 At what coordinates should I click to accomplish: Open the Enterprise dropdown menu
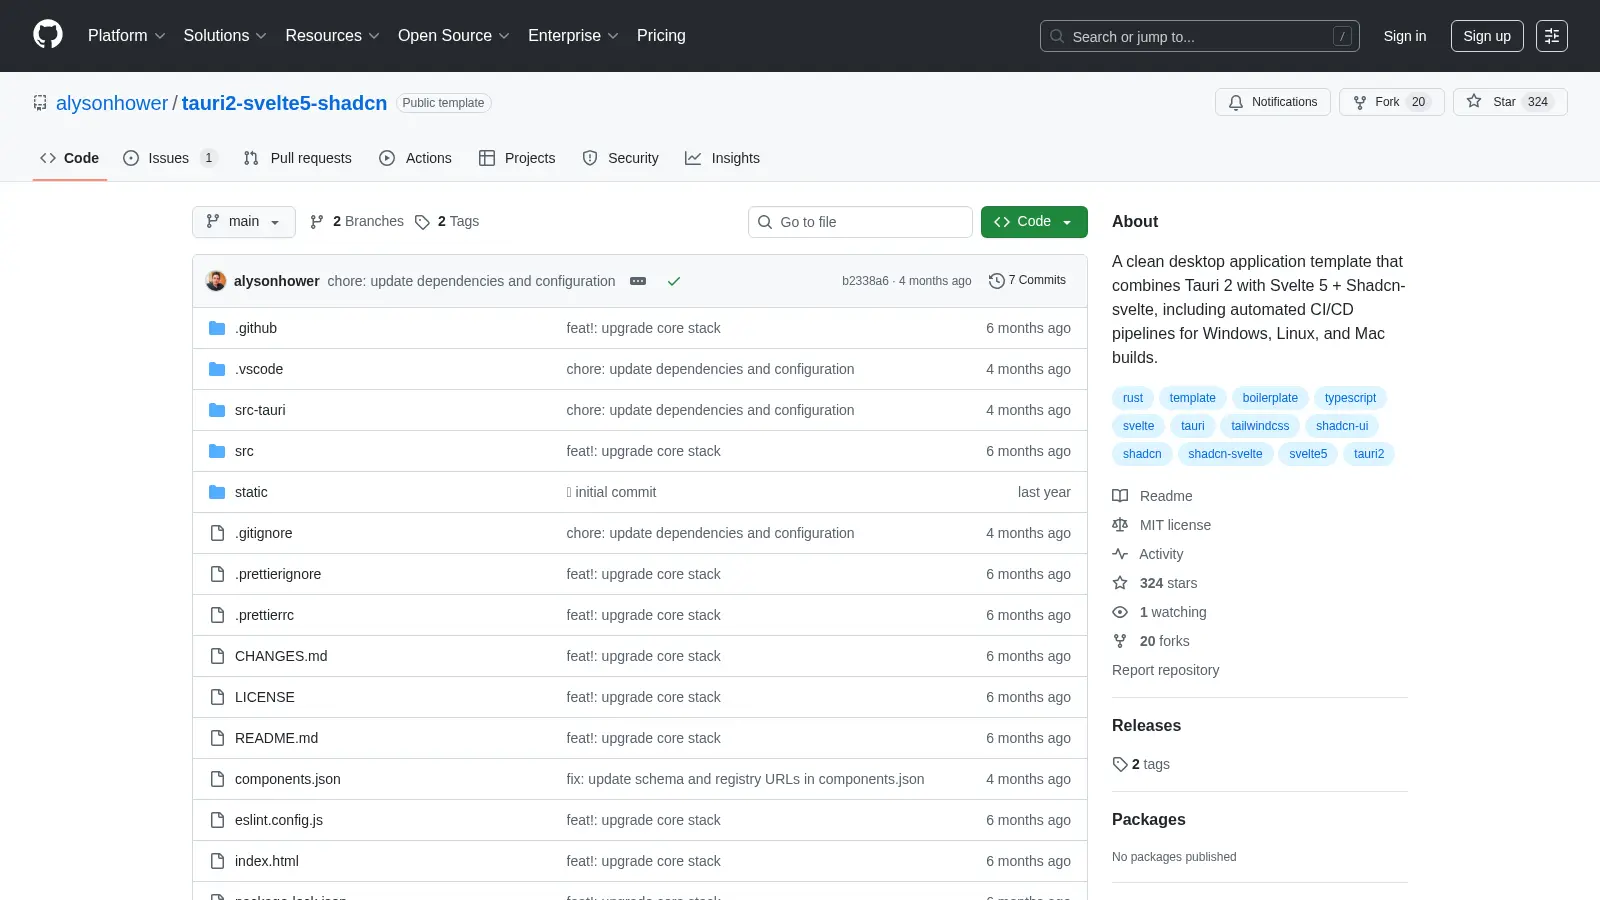click(573, 35)
